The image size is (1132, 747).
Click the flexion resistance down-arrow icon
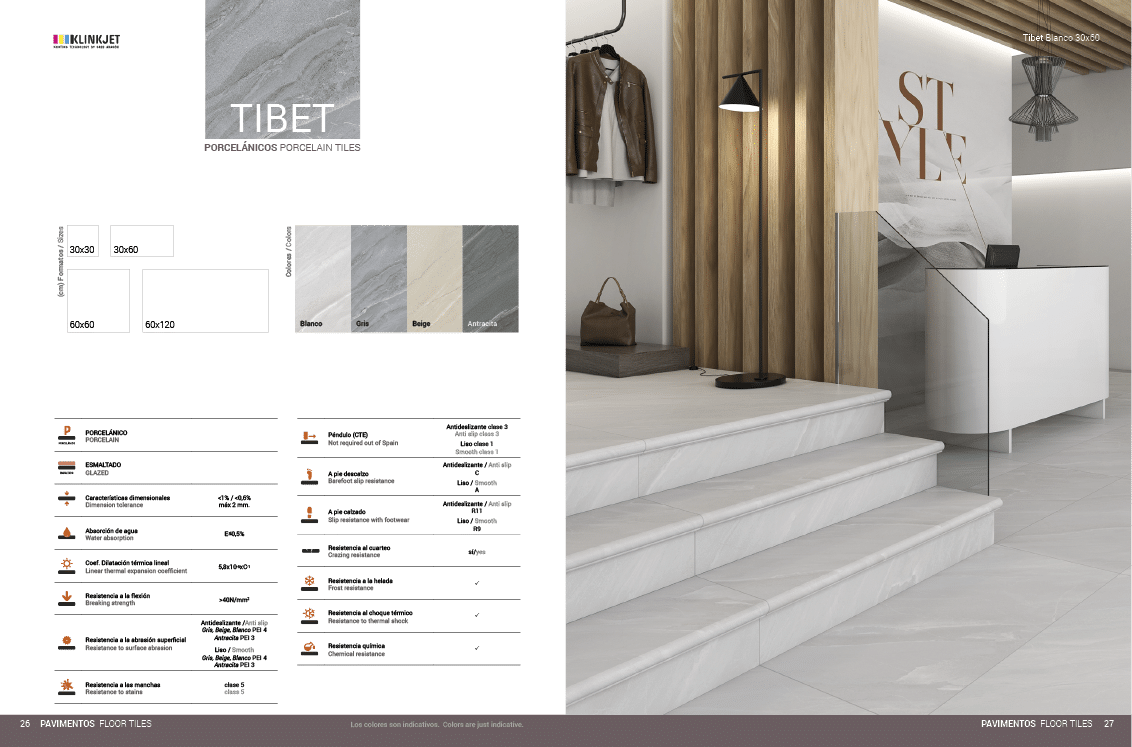pyautogui.click(x=68, y=599)
